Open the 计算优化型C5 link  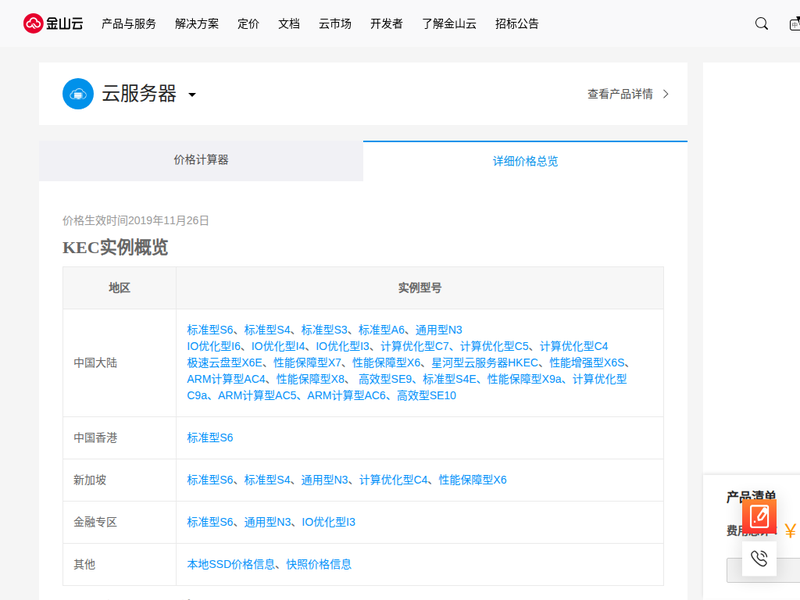coord(494,346)
